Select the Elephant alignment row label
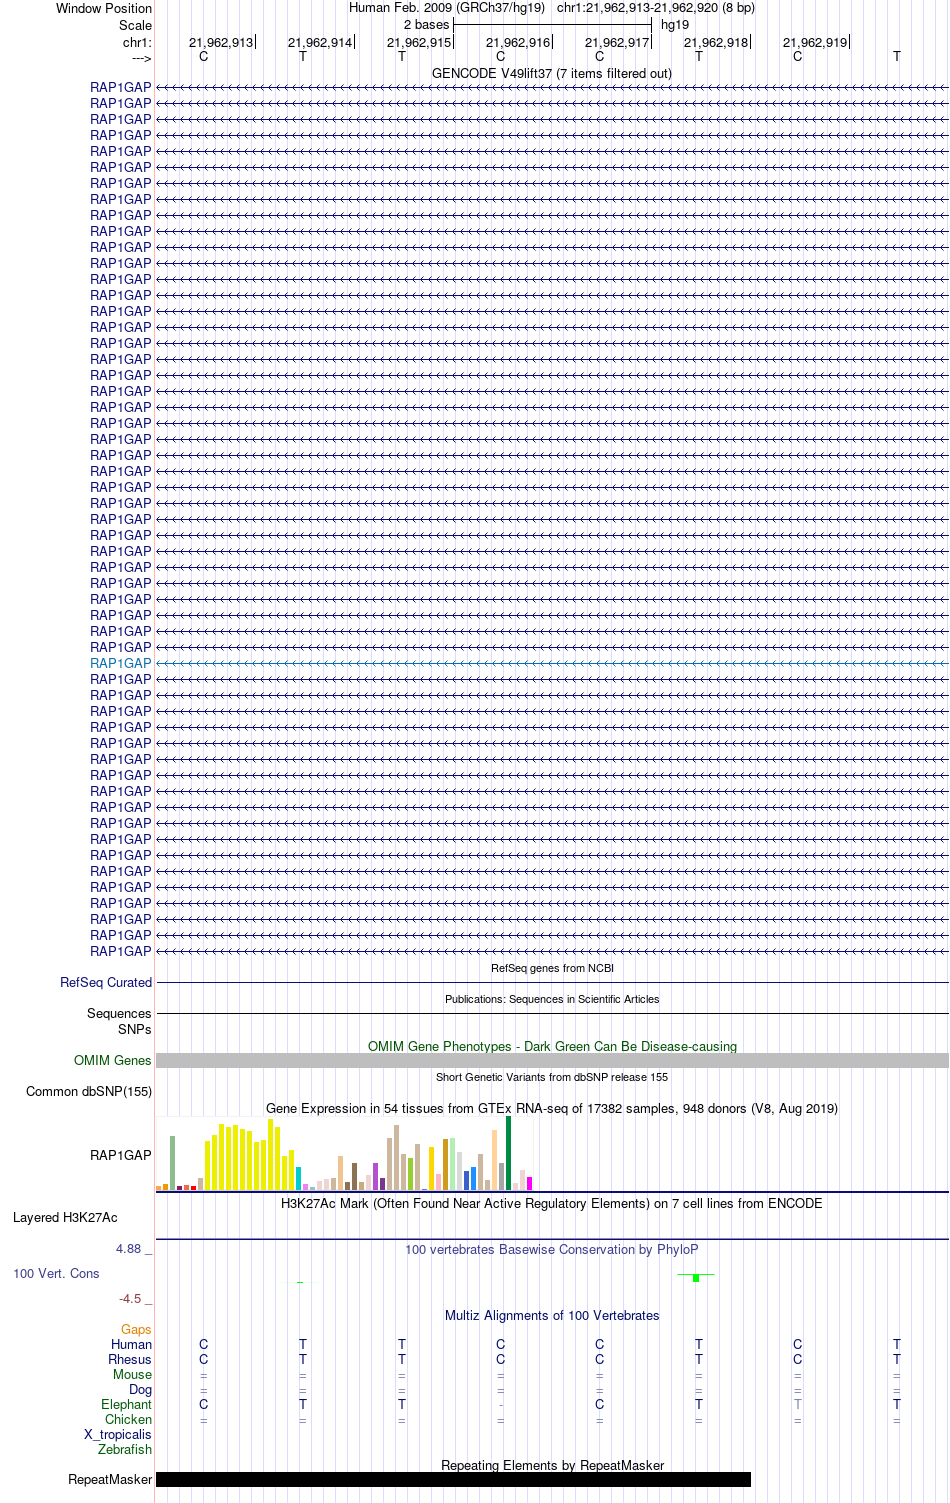 click(x=126, y=1405)
